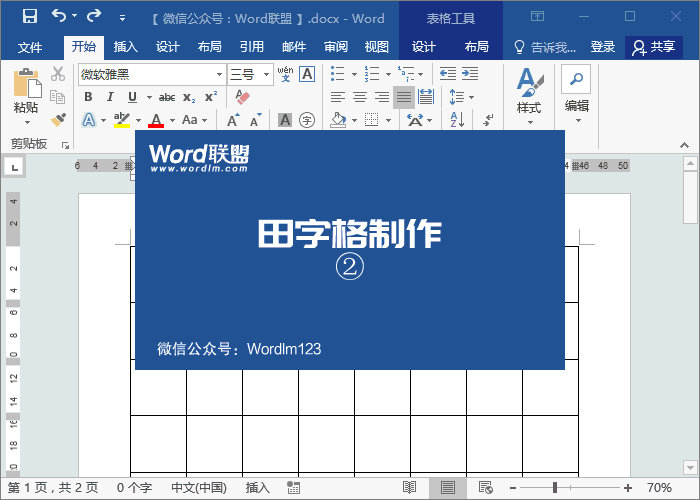Viewport: 700px width, 500px height.
Task: Click the 告诉我 search box
Action: pyautogui.click(x=545, y=47)
